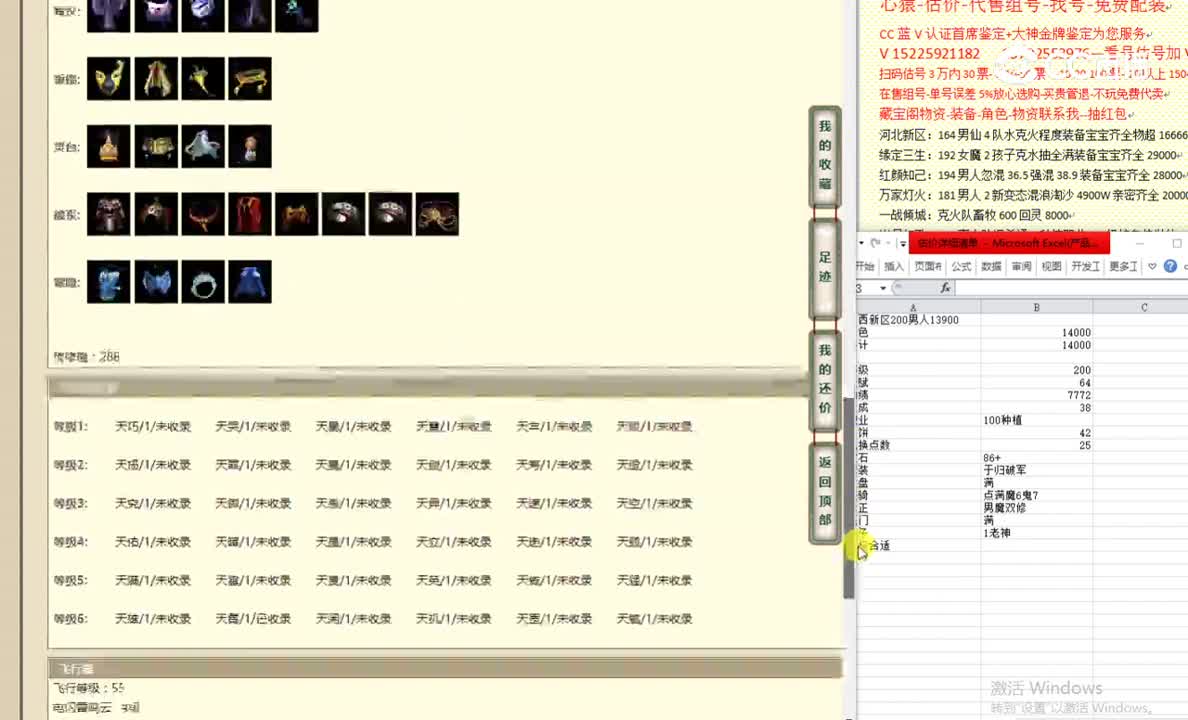Switch to Excel 插入 tab

(x=894, y=266)
